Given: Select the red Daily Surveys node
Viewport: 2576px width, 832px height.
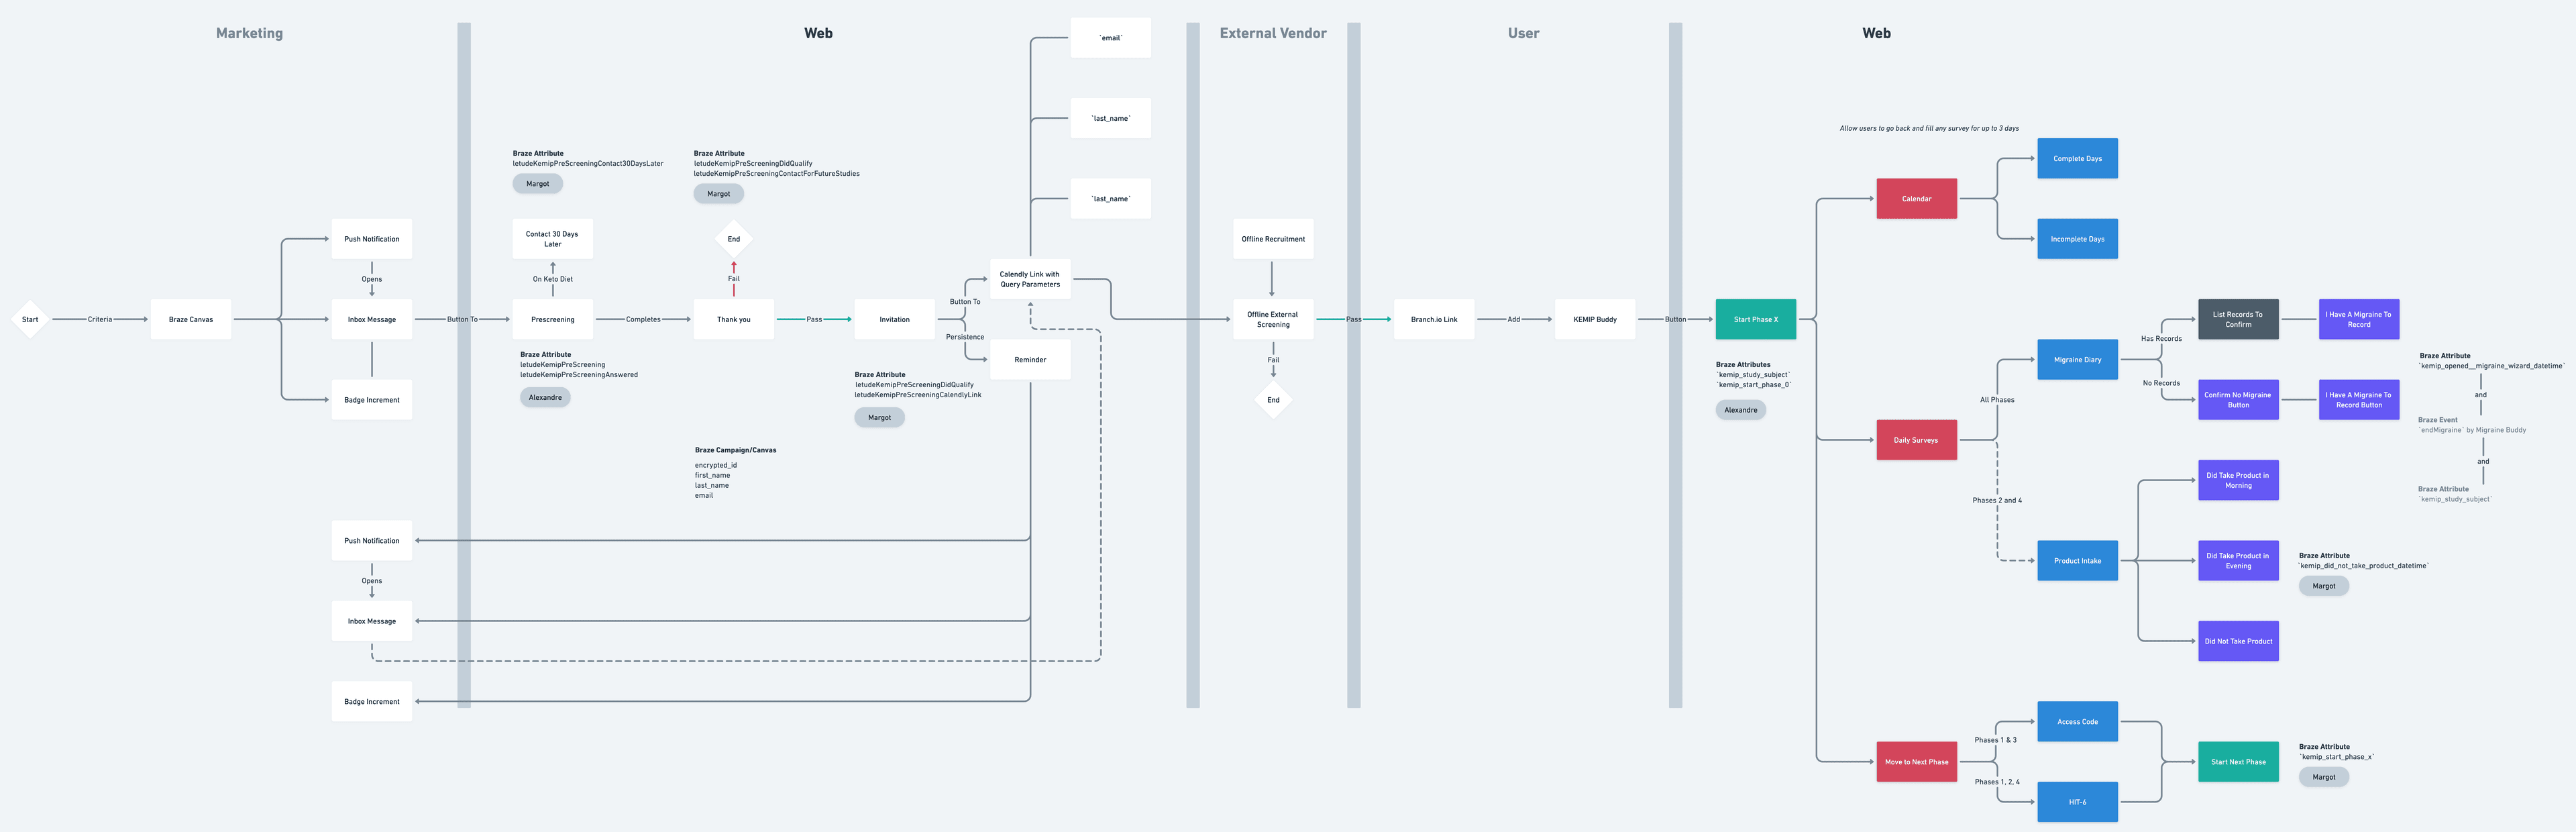Looking at the screenshot, I should tap(1916, 439).
